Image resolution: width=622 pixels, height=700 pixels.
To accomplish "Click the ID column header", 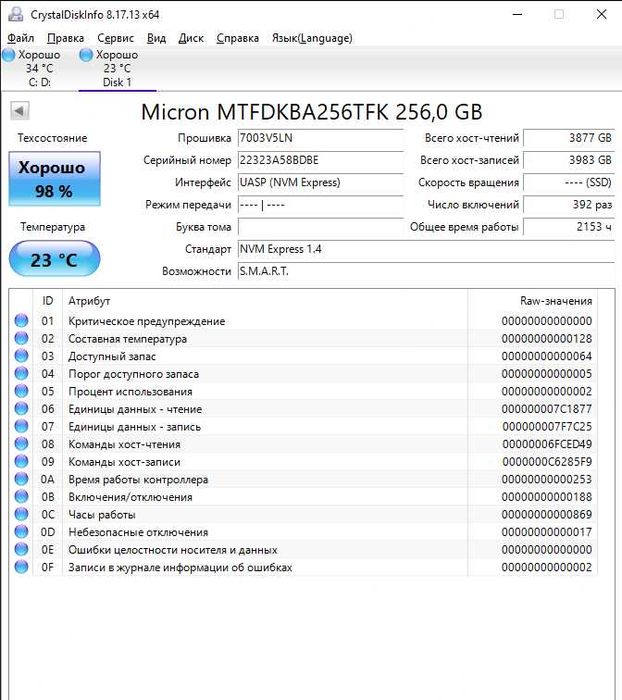I will click(x=47, y=301).
